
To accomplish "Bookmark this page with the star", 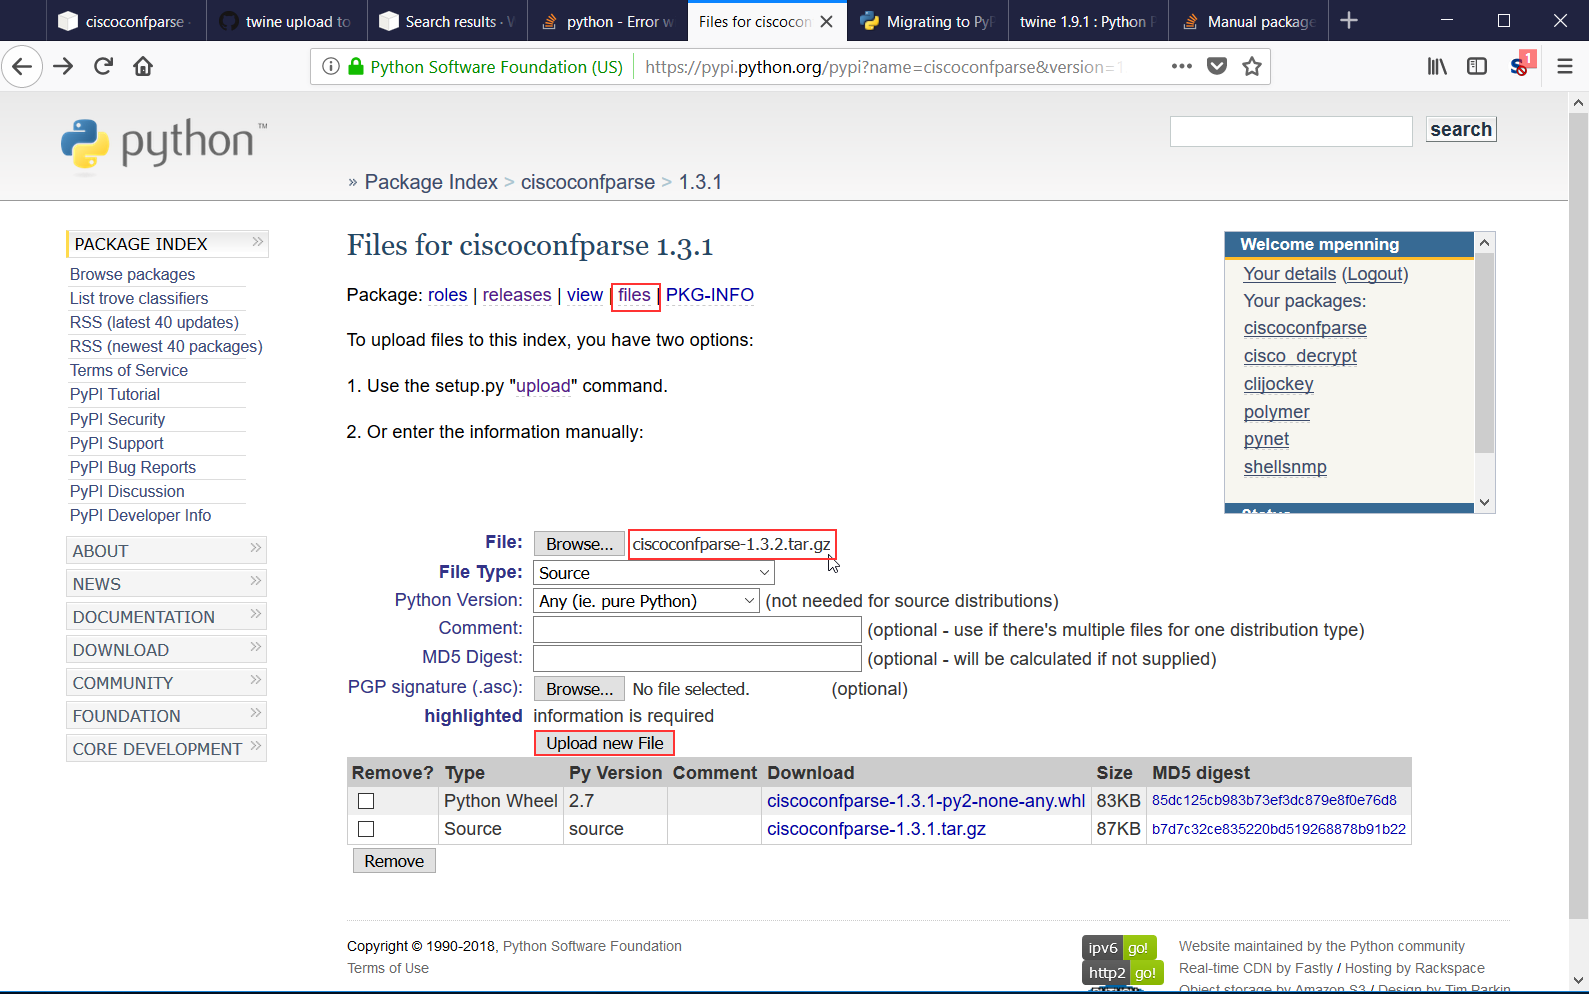I will click(1251, 67).
